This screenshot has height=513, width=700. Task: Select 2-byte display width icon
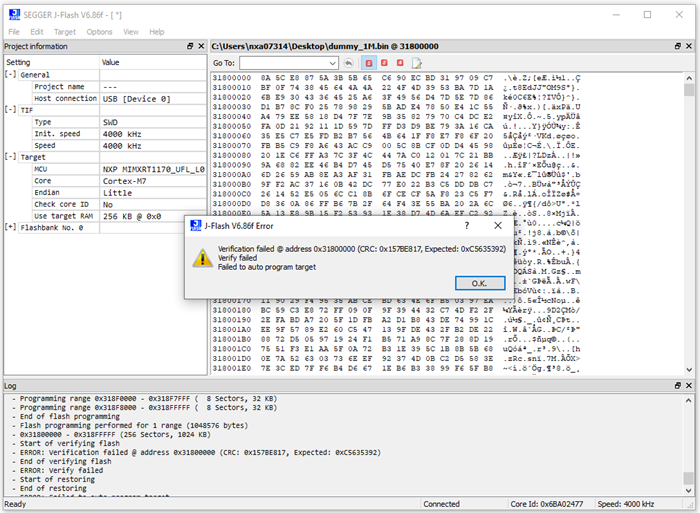pyautogui.click(x=384, y=63)
